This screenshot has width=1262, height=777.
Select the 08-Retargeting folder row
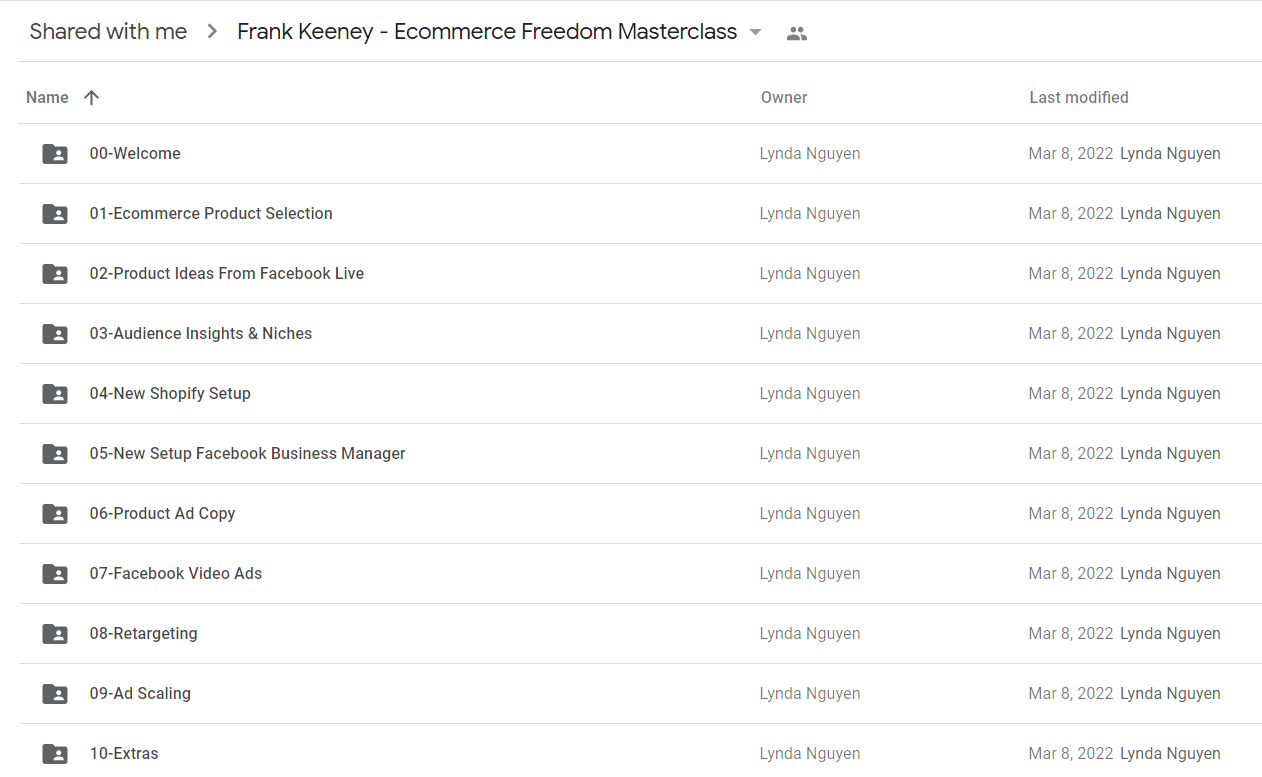click(x=640, y=634)
